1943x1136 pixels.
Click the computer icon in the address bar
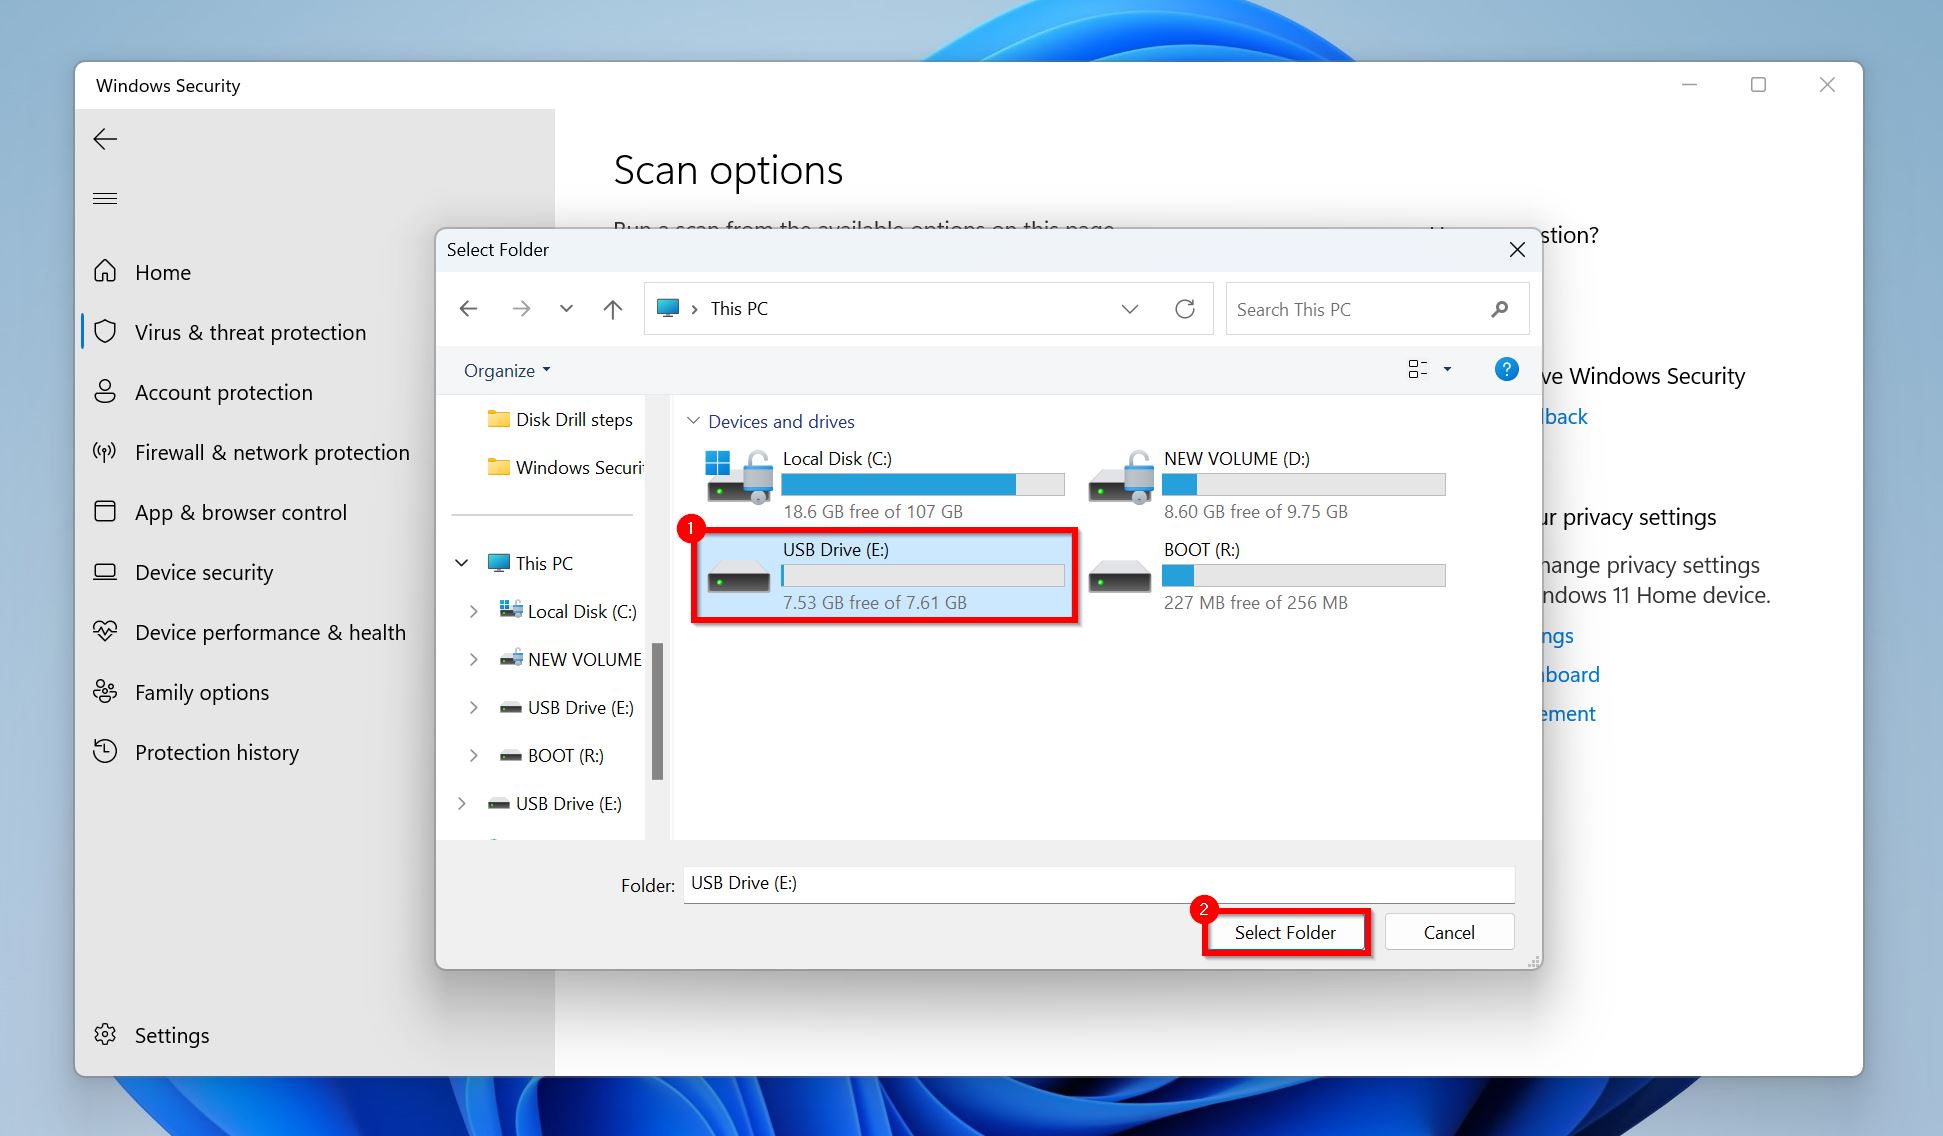coord(668,308)
